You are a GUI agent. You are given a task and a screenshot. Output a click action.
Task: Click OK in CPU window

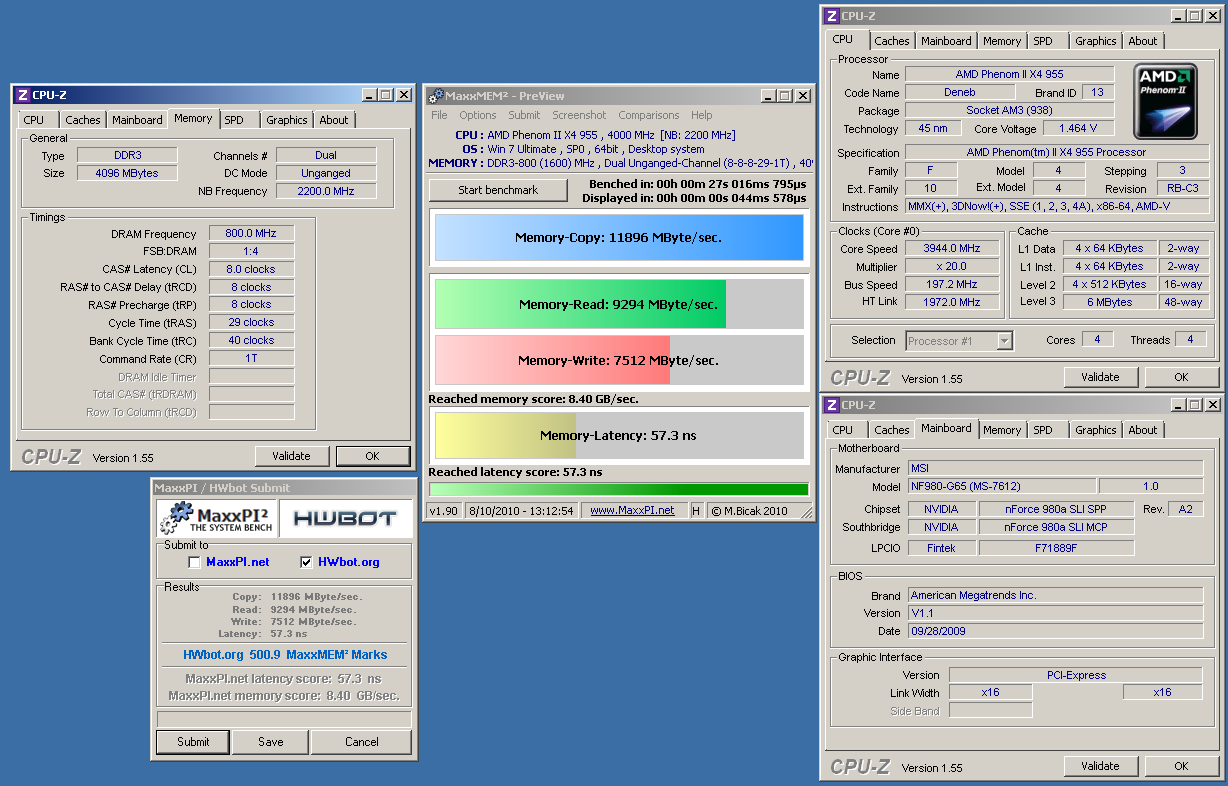point(1181,377)
